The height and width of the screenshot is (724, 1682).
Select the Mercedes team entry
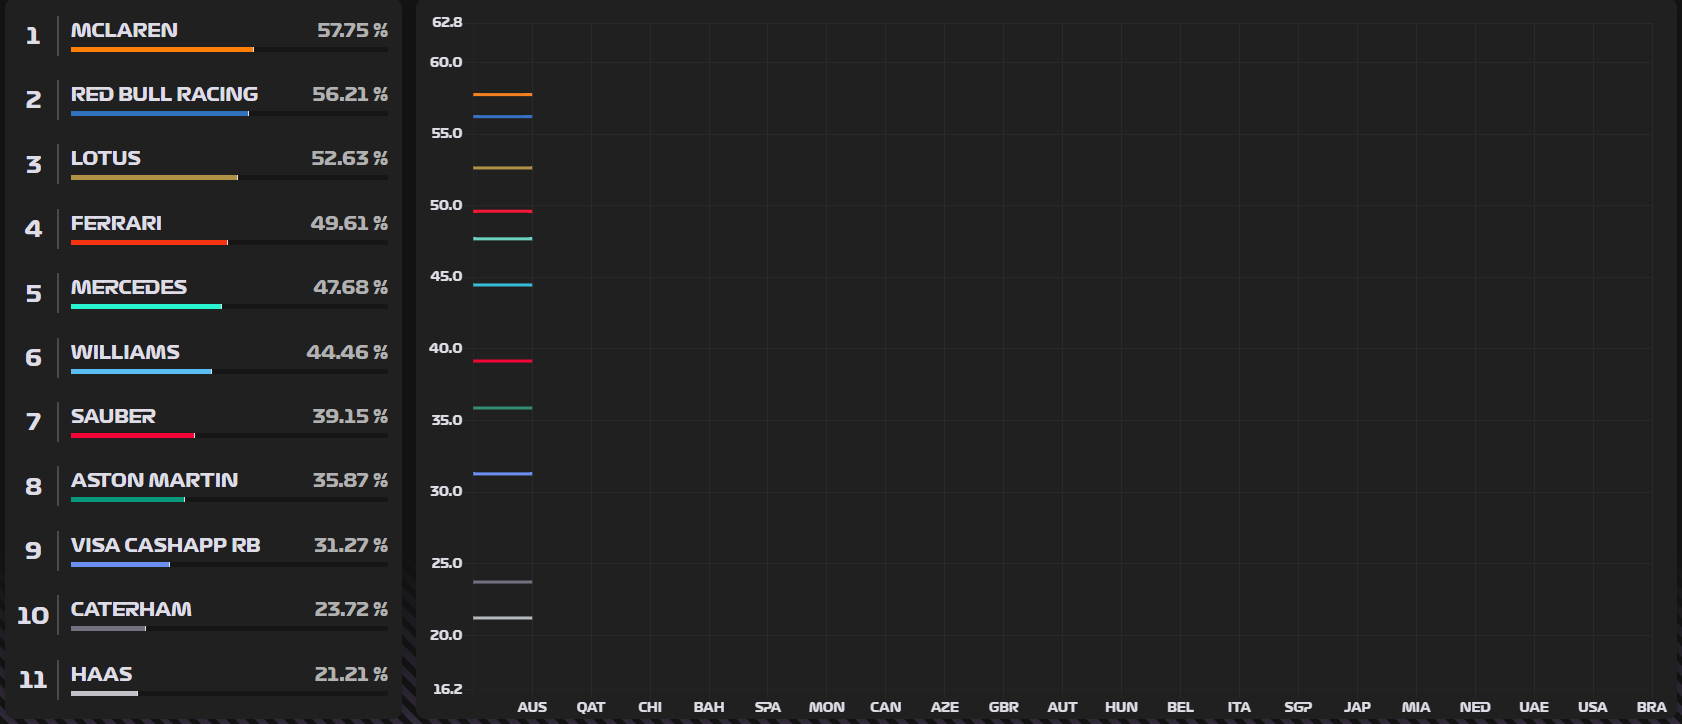pyautogui.click(x=204, y=293)
